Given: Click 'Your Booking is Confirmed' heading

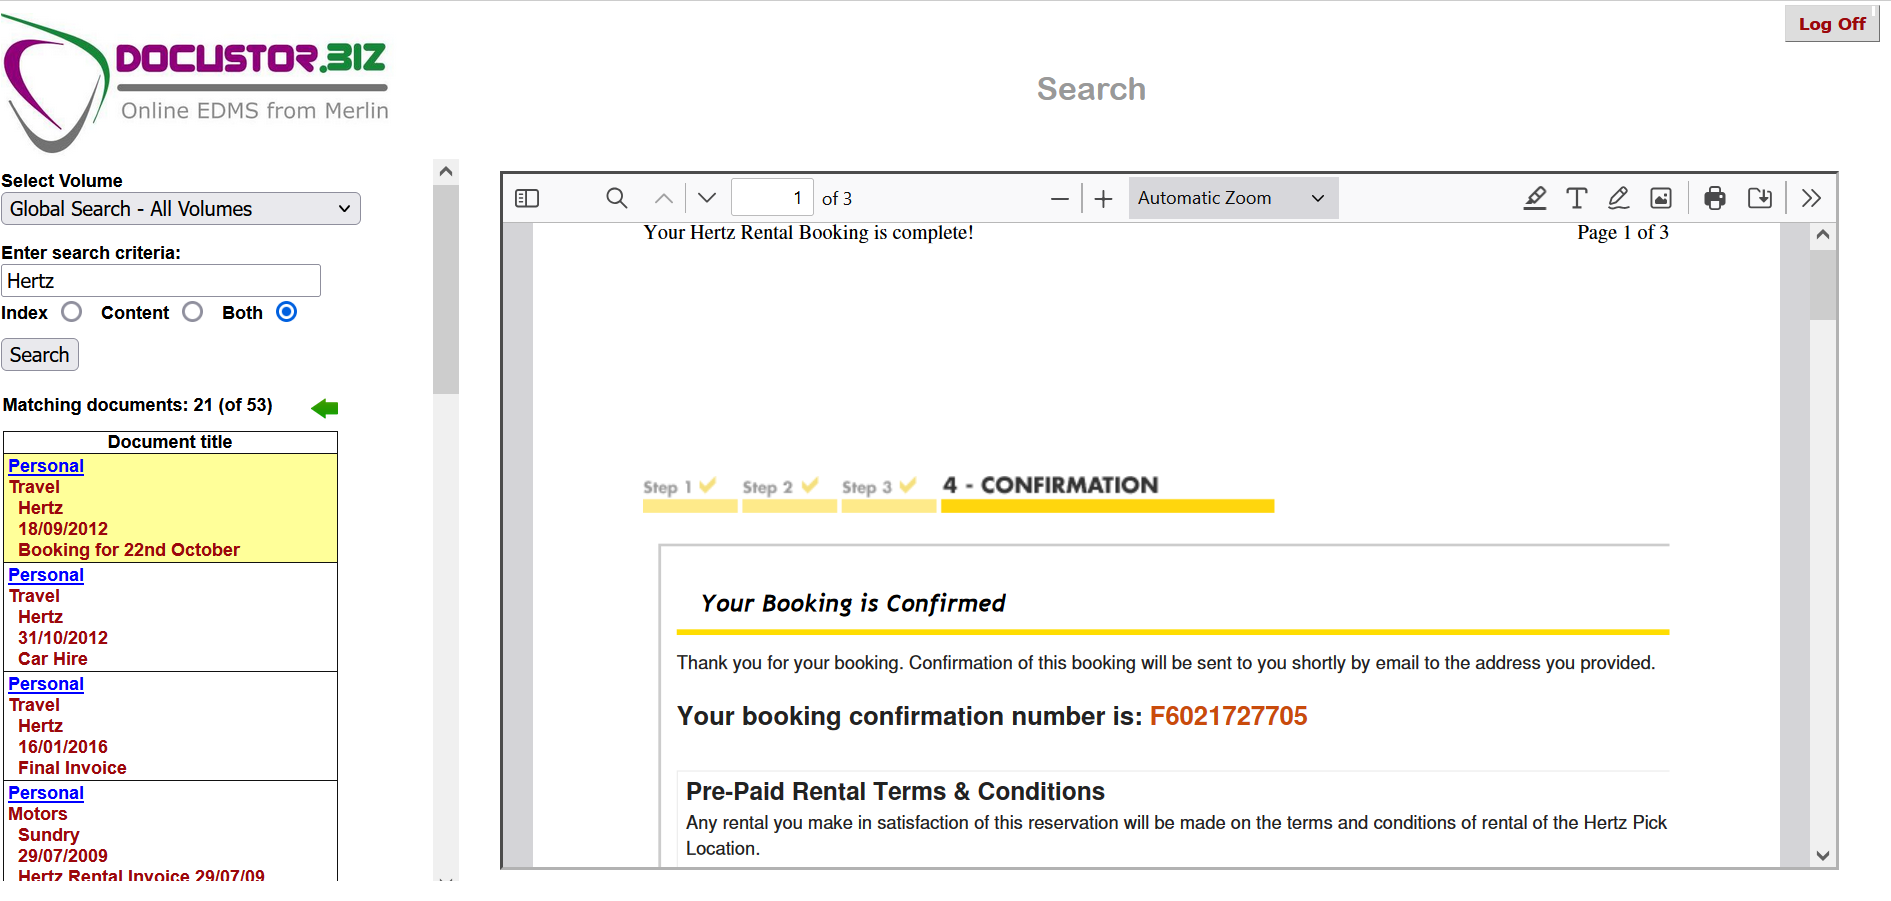Looking at the screenshot, I should coord(853,603).
